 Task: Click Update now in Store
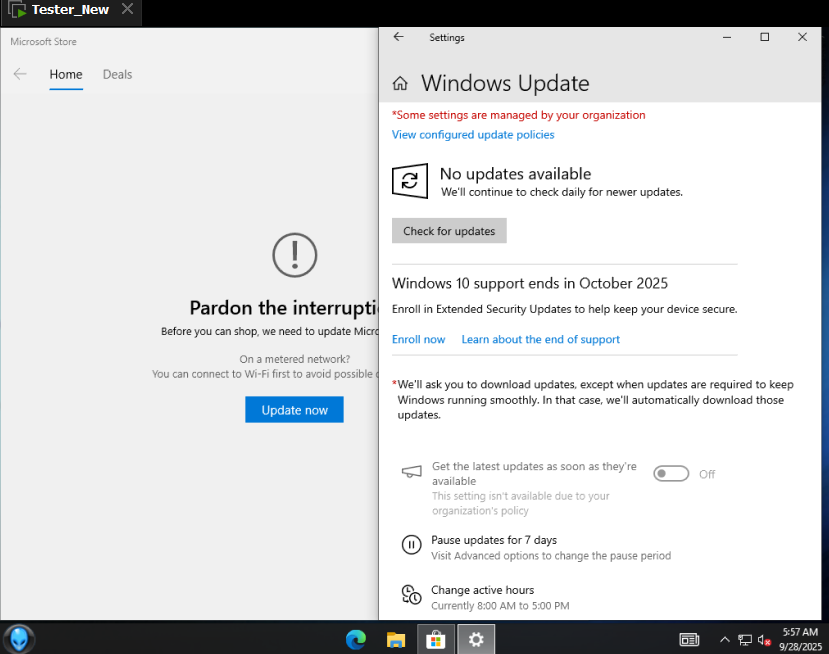tap(294, 410)
